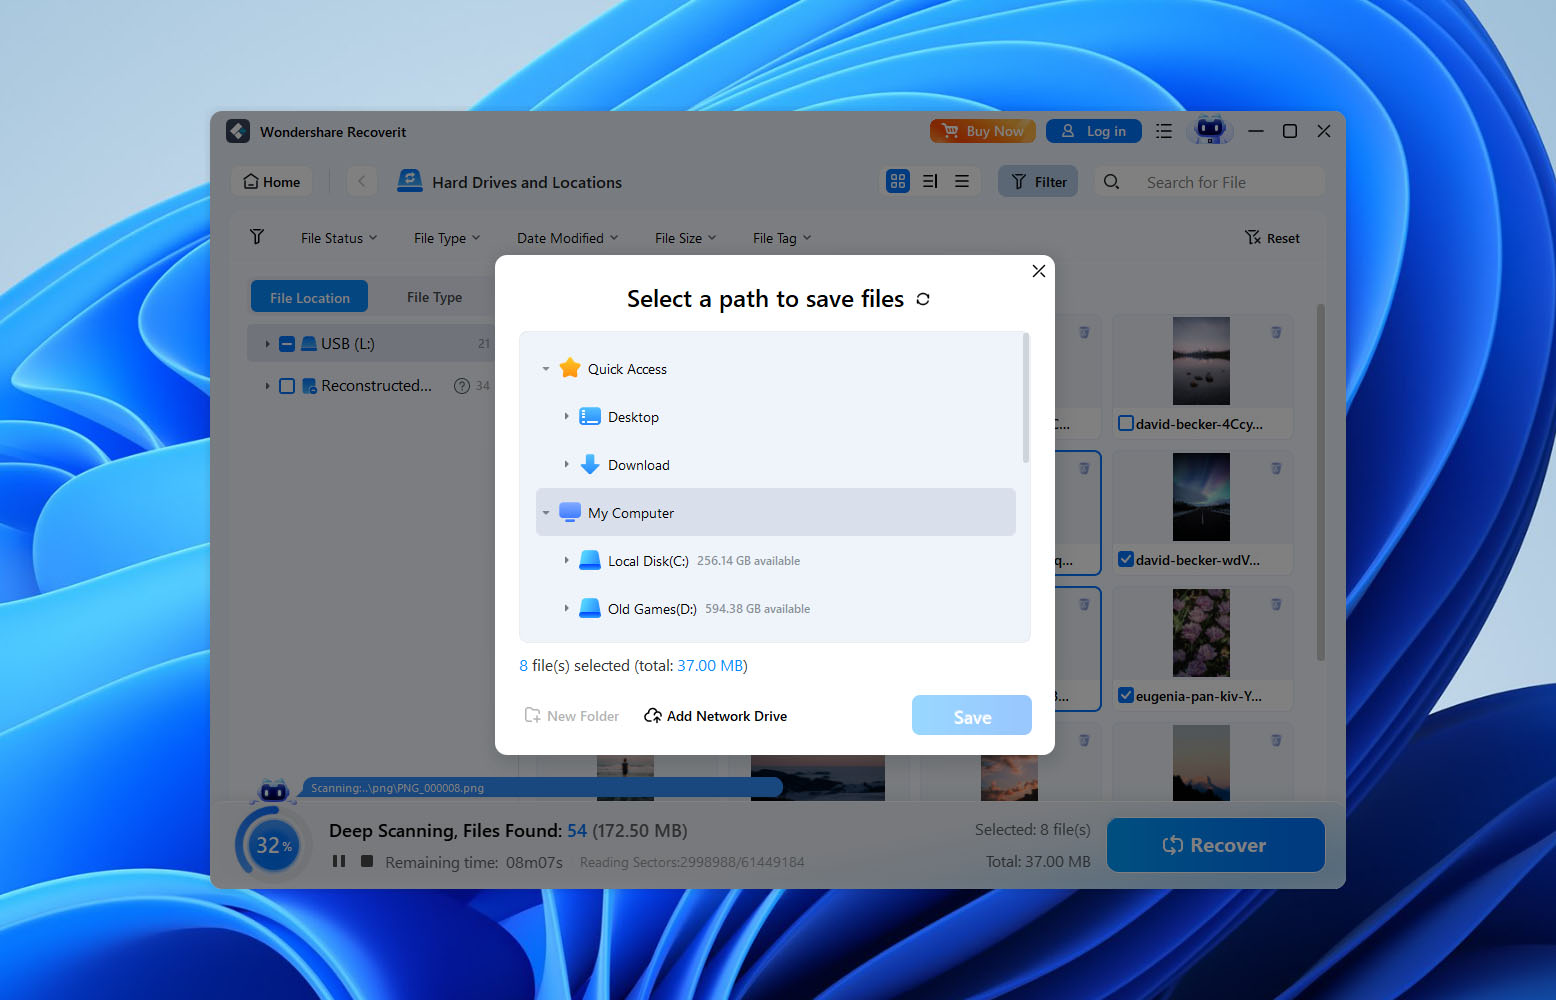Select Quick Access in folder tree
Image resolution: width=1556 pixels, height=1000 pixels.
627,369
